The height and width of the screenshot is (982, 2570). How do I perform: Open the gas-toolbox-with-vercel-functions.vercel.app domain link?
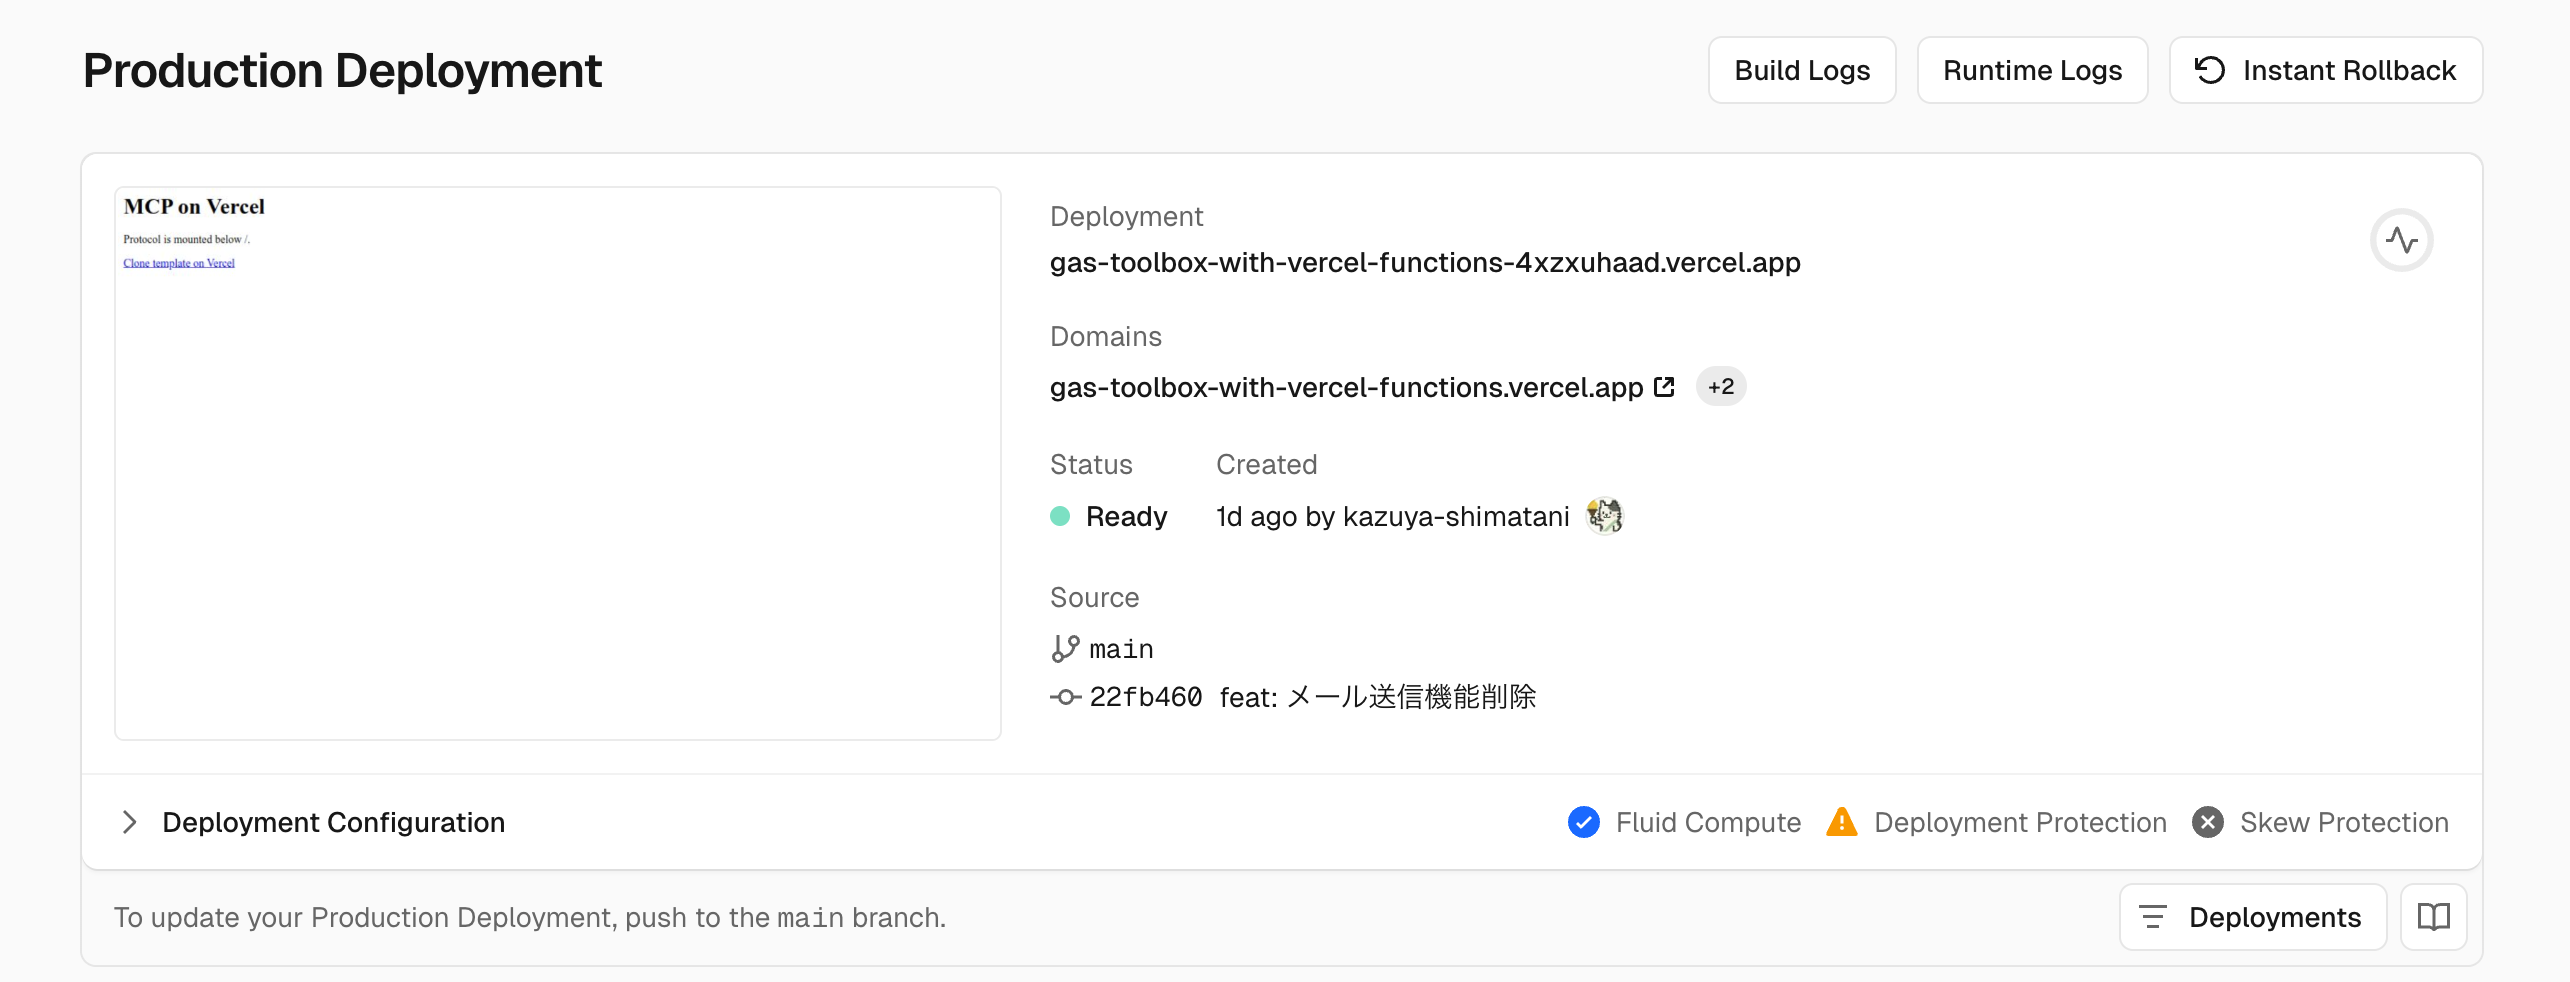click(x=1346, y=387)
